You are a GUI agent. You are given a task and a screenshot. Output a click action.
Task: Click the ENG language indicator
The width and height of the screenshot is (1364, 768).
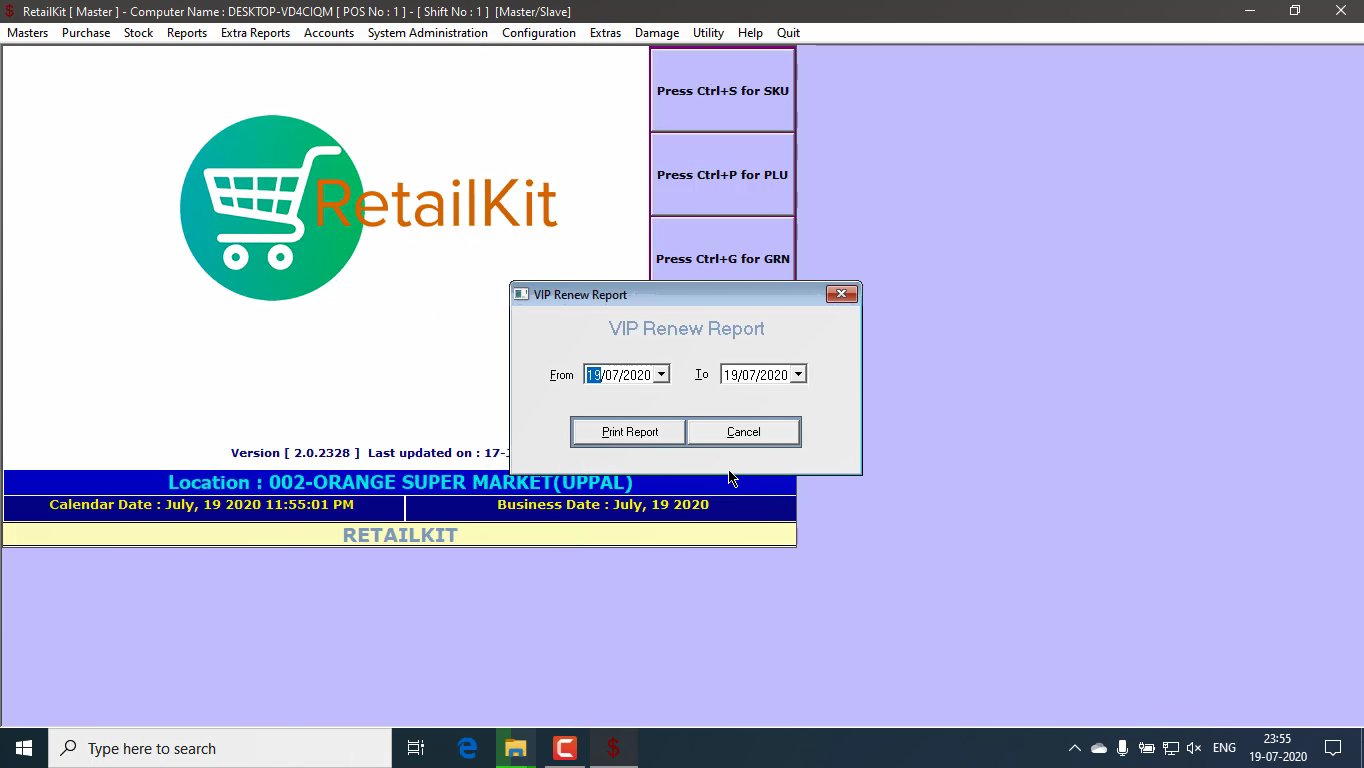click(1224, 748)
